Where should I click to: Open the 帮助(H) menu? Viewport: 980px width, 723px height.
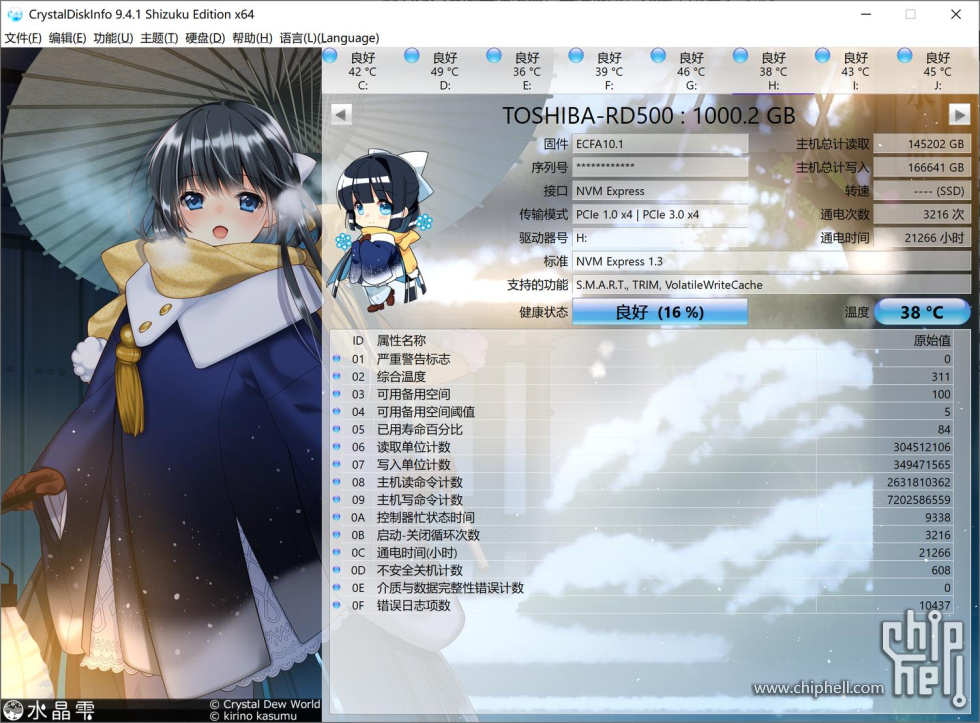point(252,38)
